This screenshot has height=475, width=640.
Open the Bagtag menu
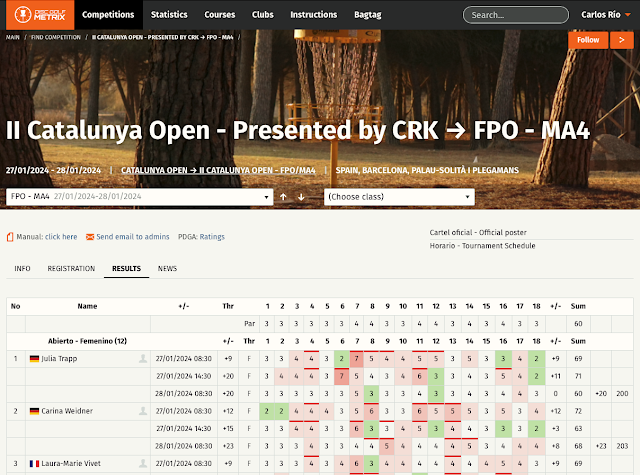point(367,15)
